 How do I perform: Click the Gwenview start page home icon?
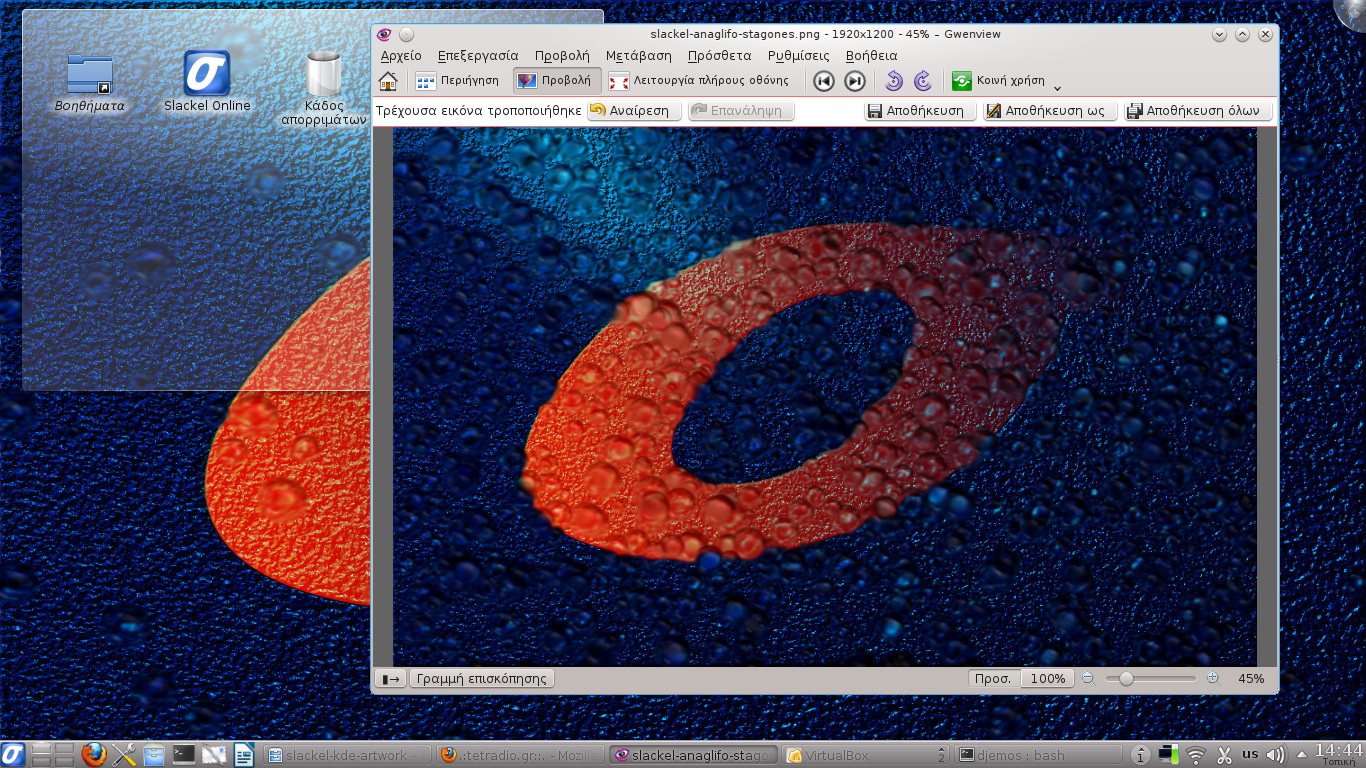coord(388,81)
